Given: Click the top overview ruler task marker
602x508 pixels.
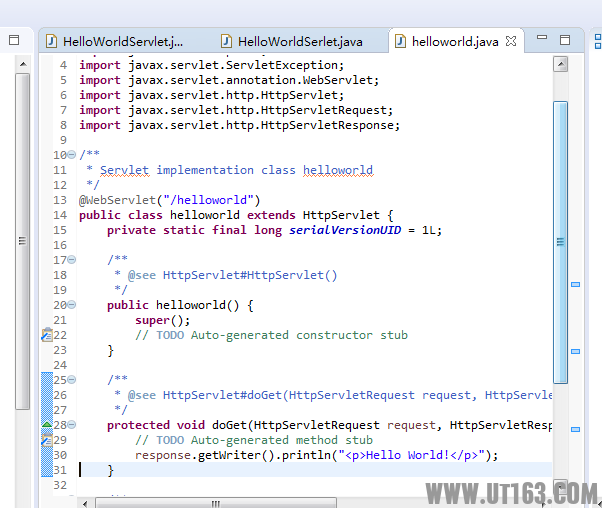Looking at the screenshot, I should 575,285.
